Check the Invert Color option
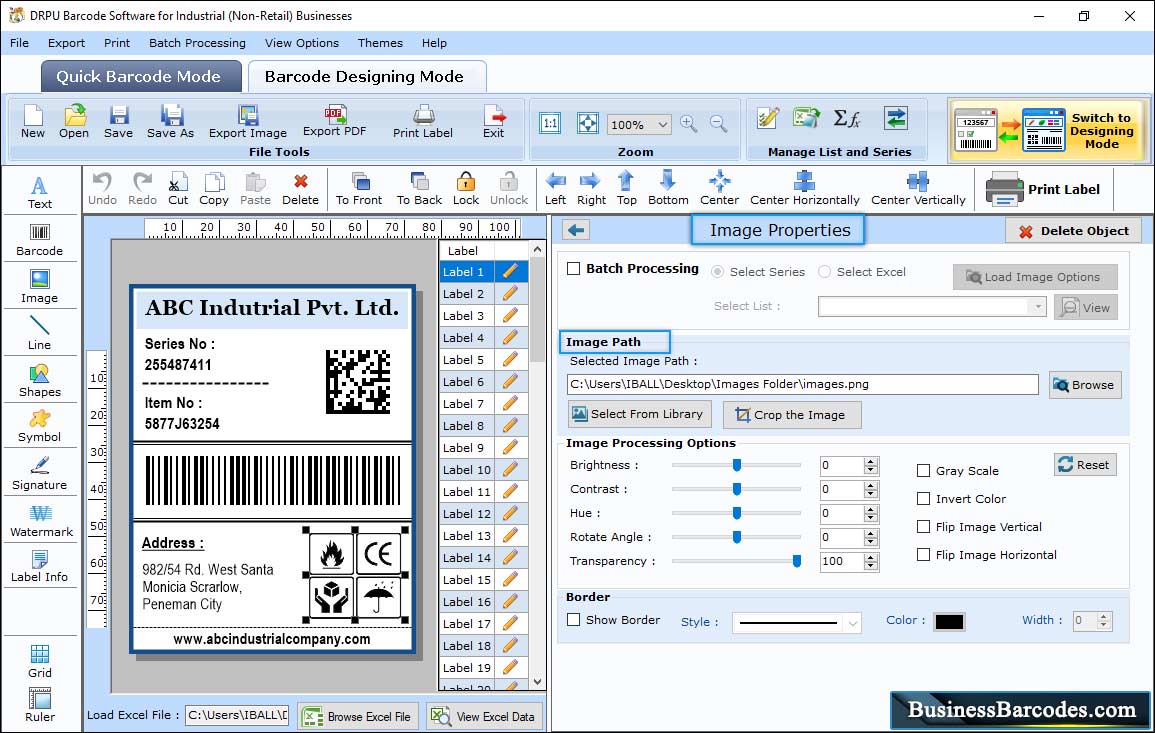 tap(923, 499)
